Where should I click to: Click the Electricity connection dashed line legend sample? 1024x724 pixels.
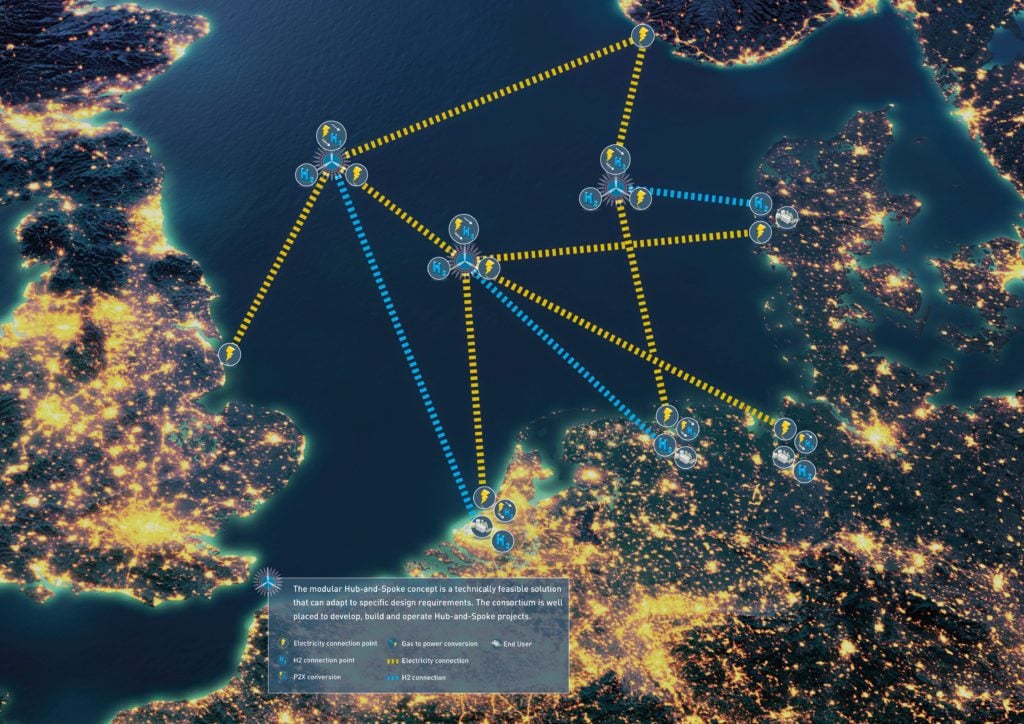click(395, 661)
